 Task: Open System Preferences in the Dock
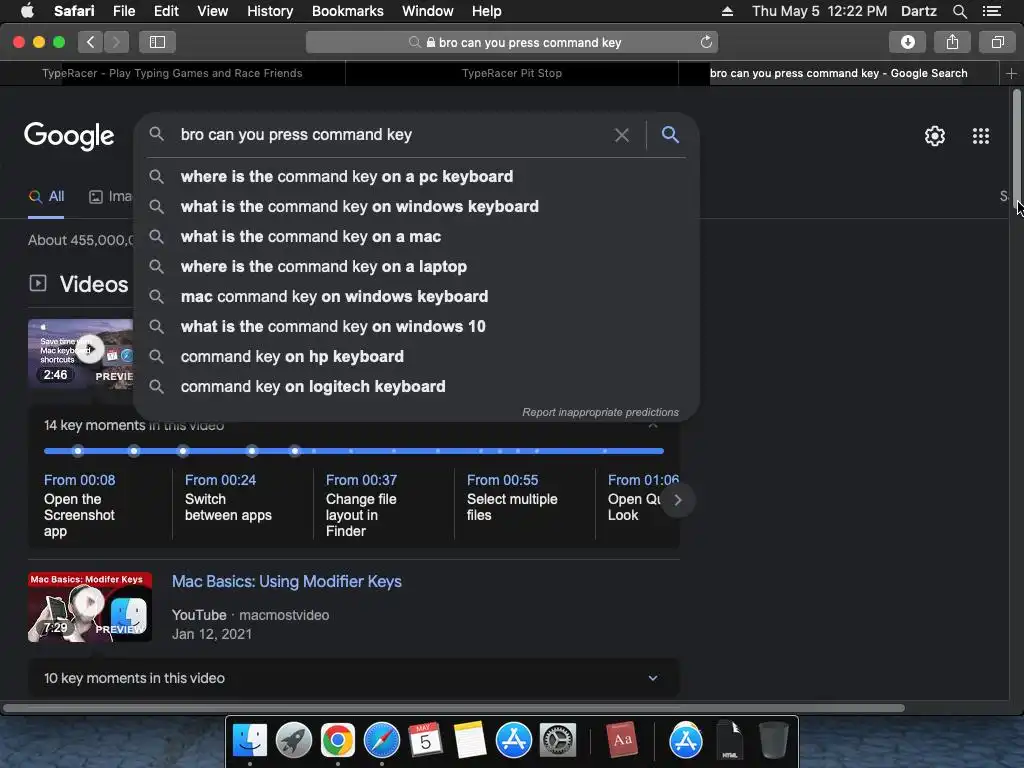tap(558, 741)
